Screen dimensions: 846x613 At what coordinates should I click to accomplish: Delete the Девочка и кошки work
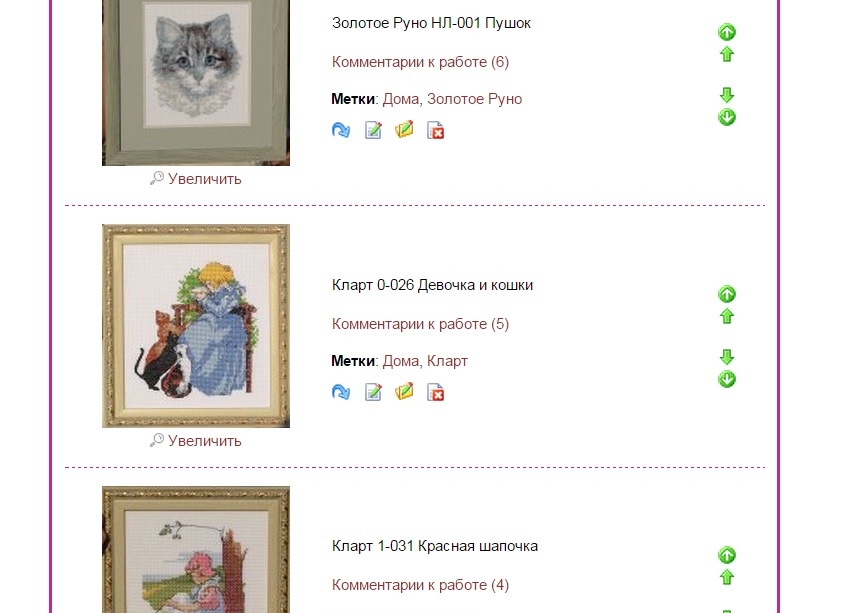[x=435, y=392]
